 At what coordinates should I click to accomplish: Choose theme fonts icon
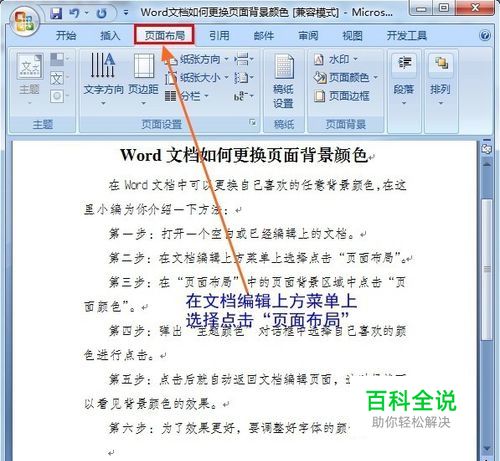click(x=59, y=78)
